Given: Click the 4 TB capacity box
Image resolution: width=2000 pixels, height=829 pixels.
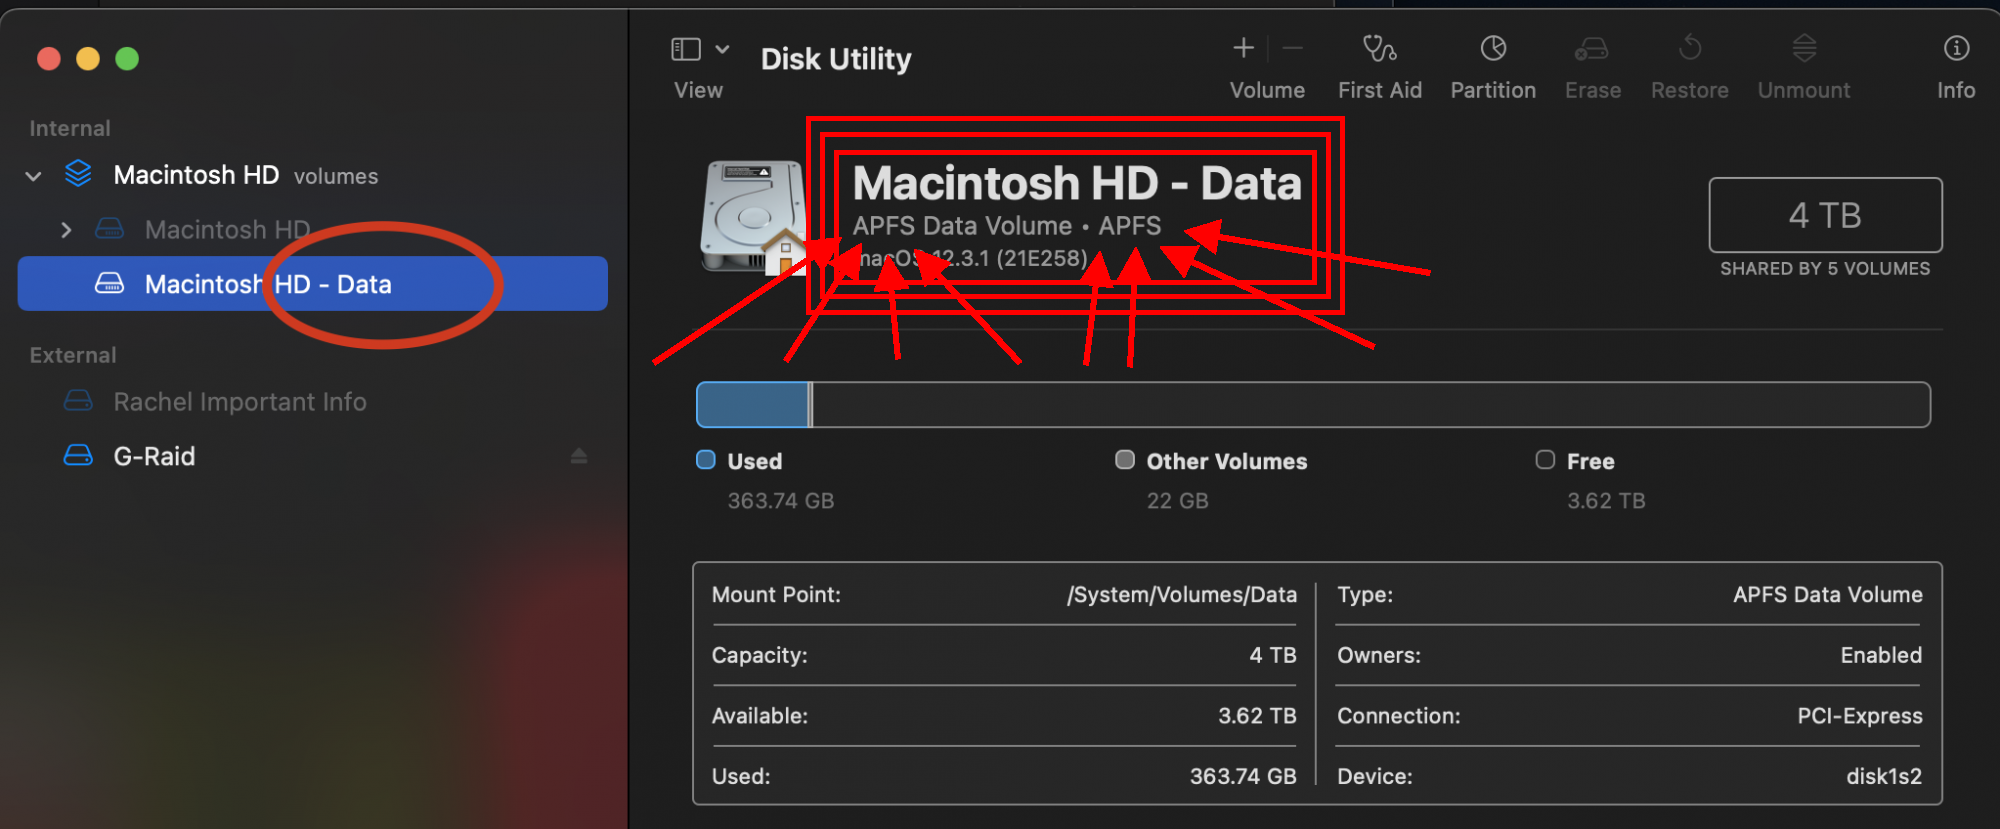Looking at the screenshot, I should pyautogui.click(x=1825, y=215).
